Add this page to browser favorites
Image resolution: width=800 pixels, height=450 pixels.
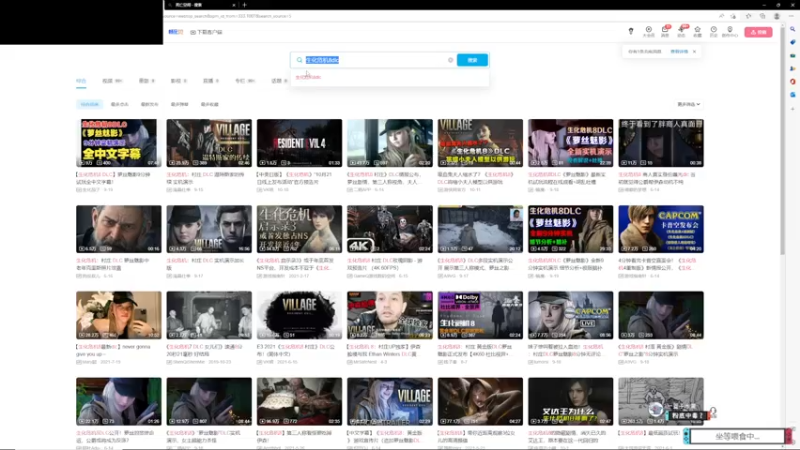point(733,16)
